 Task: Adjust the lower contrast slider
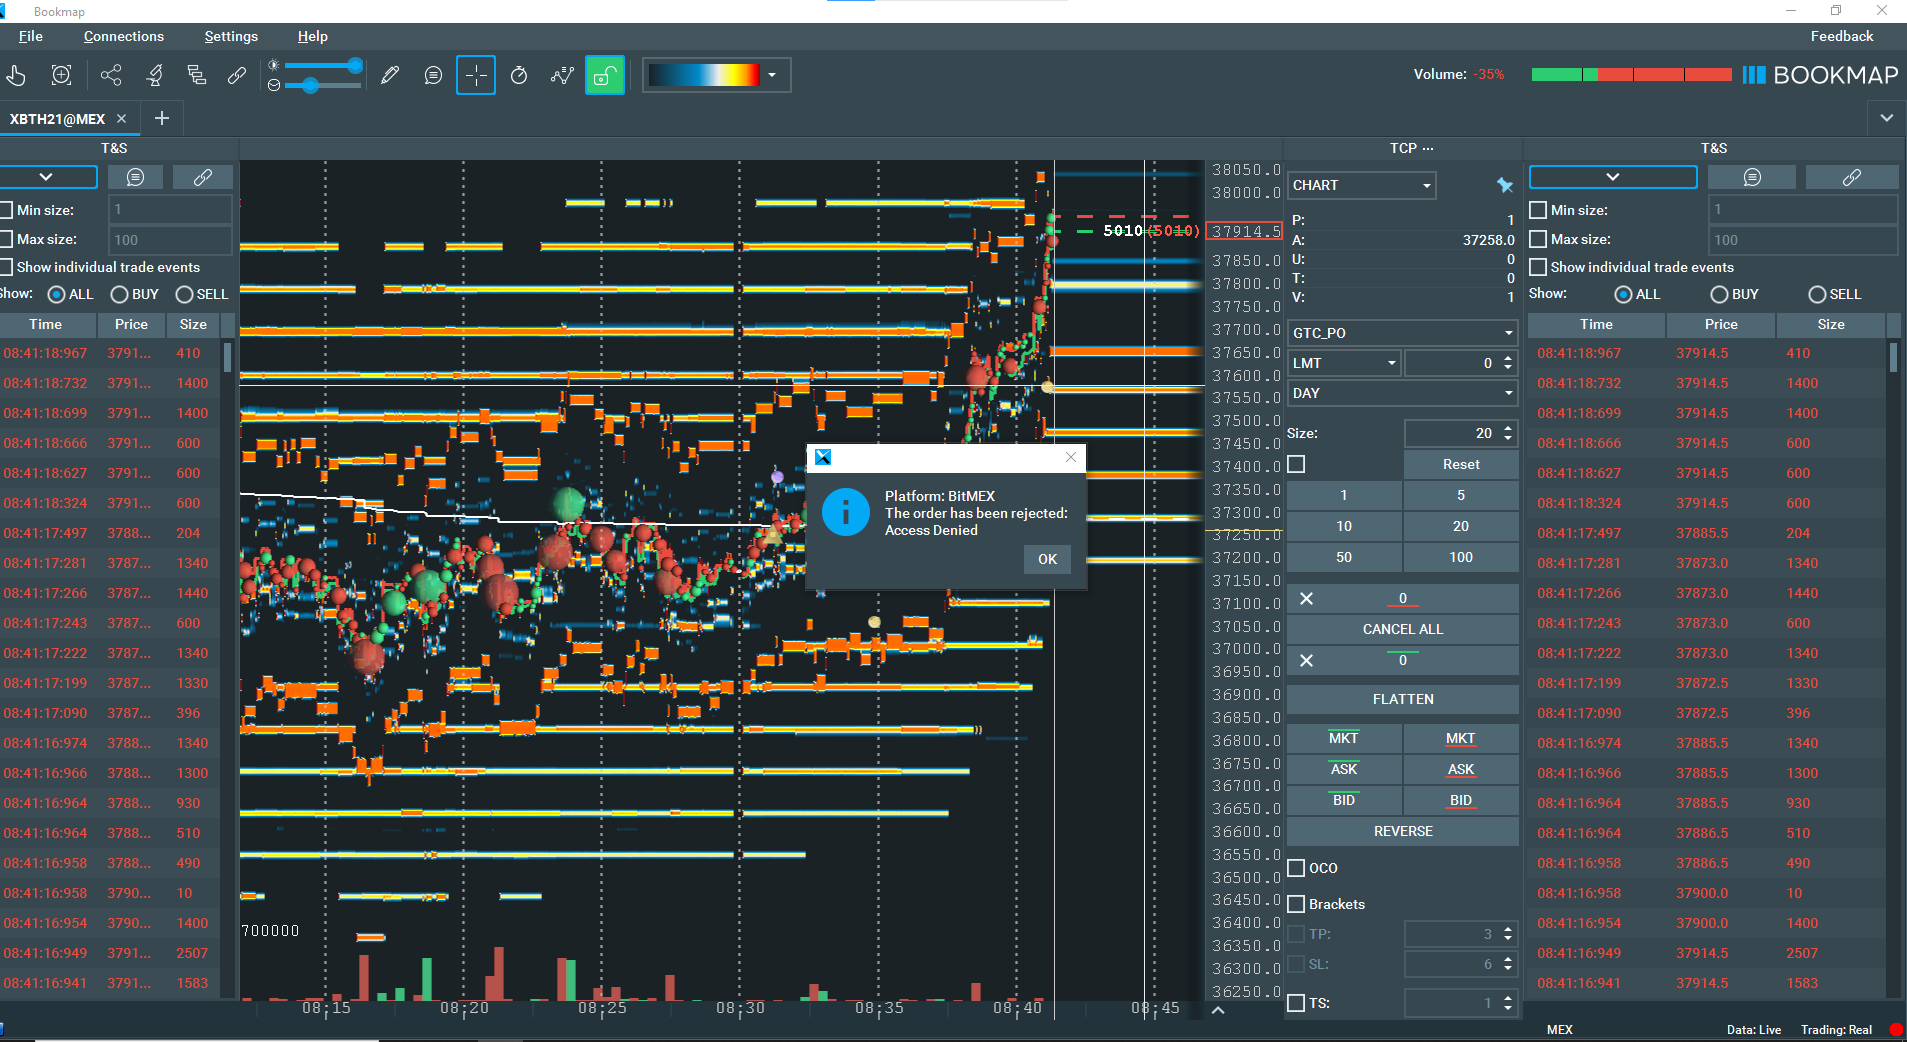tap(311, 86)
